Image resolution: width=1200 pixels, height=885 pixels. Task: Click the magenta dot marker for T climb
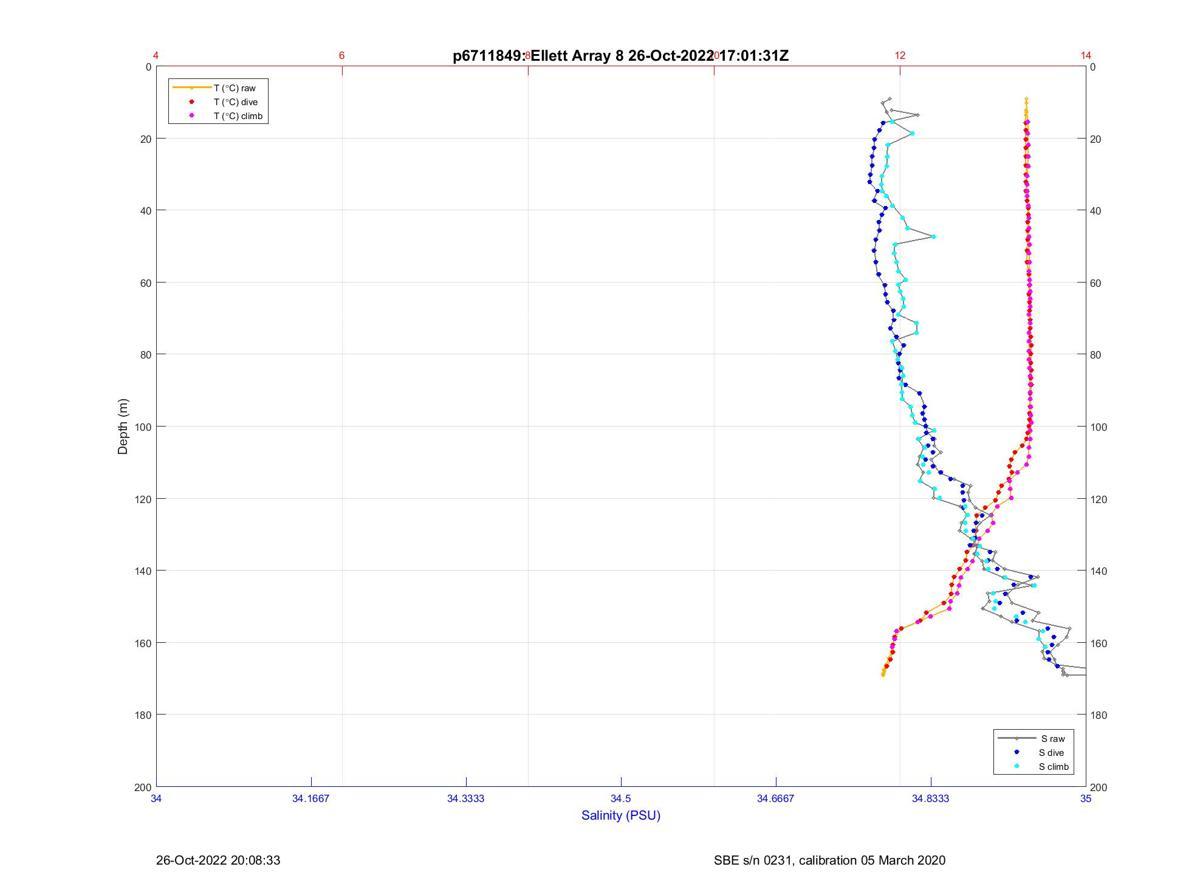pyautogui.click(x=192, y=116)
